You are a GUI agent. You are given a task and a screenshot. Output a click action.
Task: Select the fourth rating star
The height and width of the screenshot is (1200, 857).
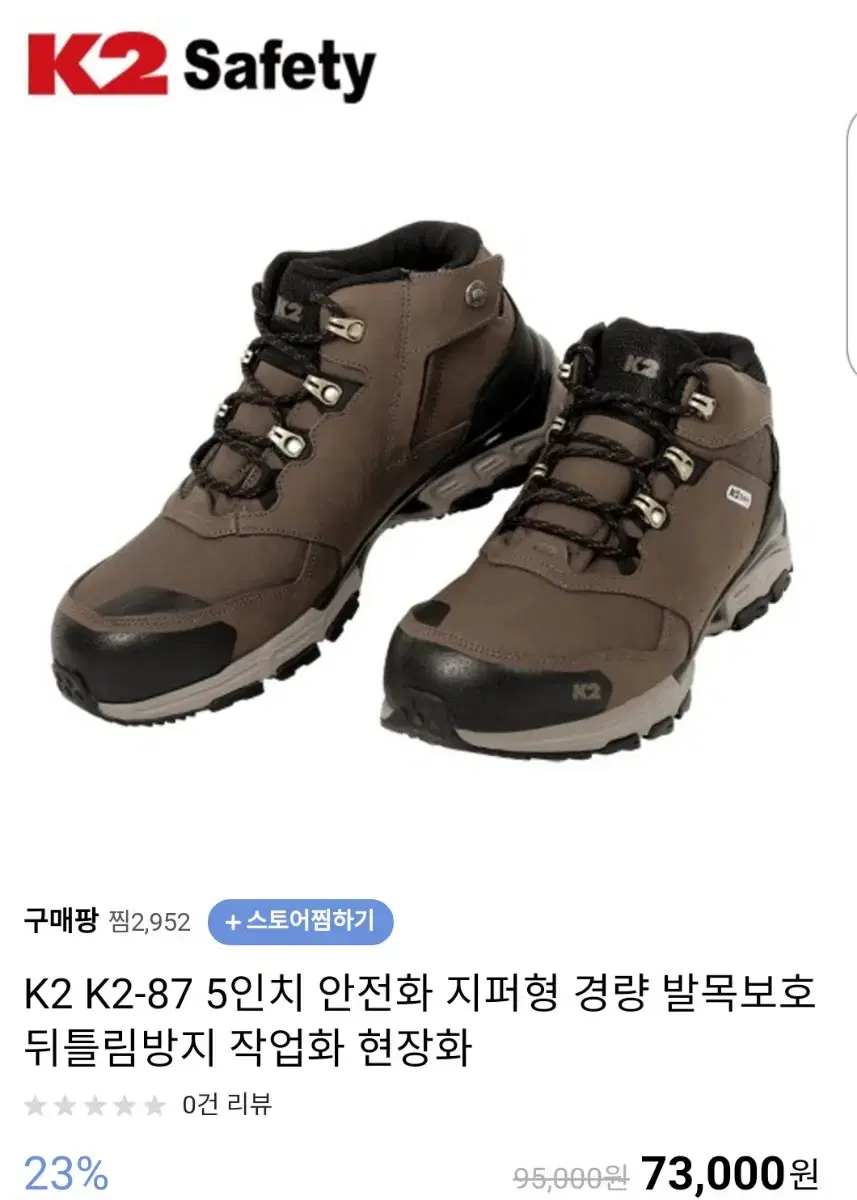125,1105
